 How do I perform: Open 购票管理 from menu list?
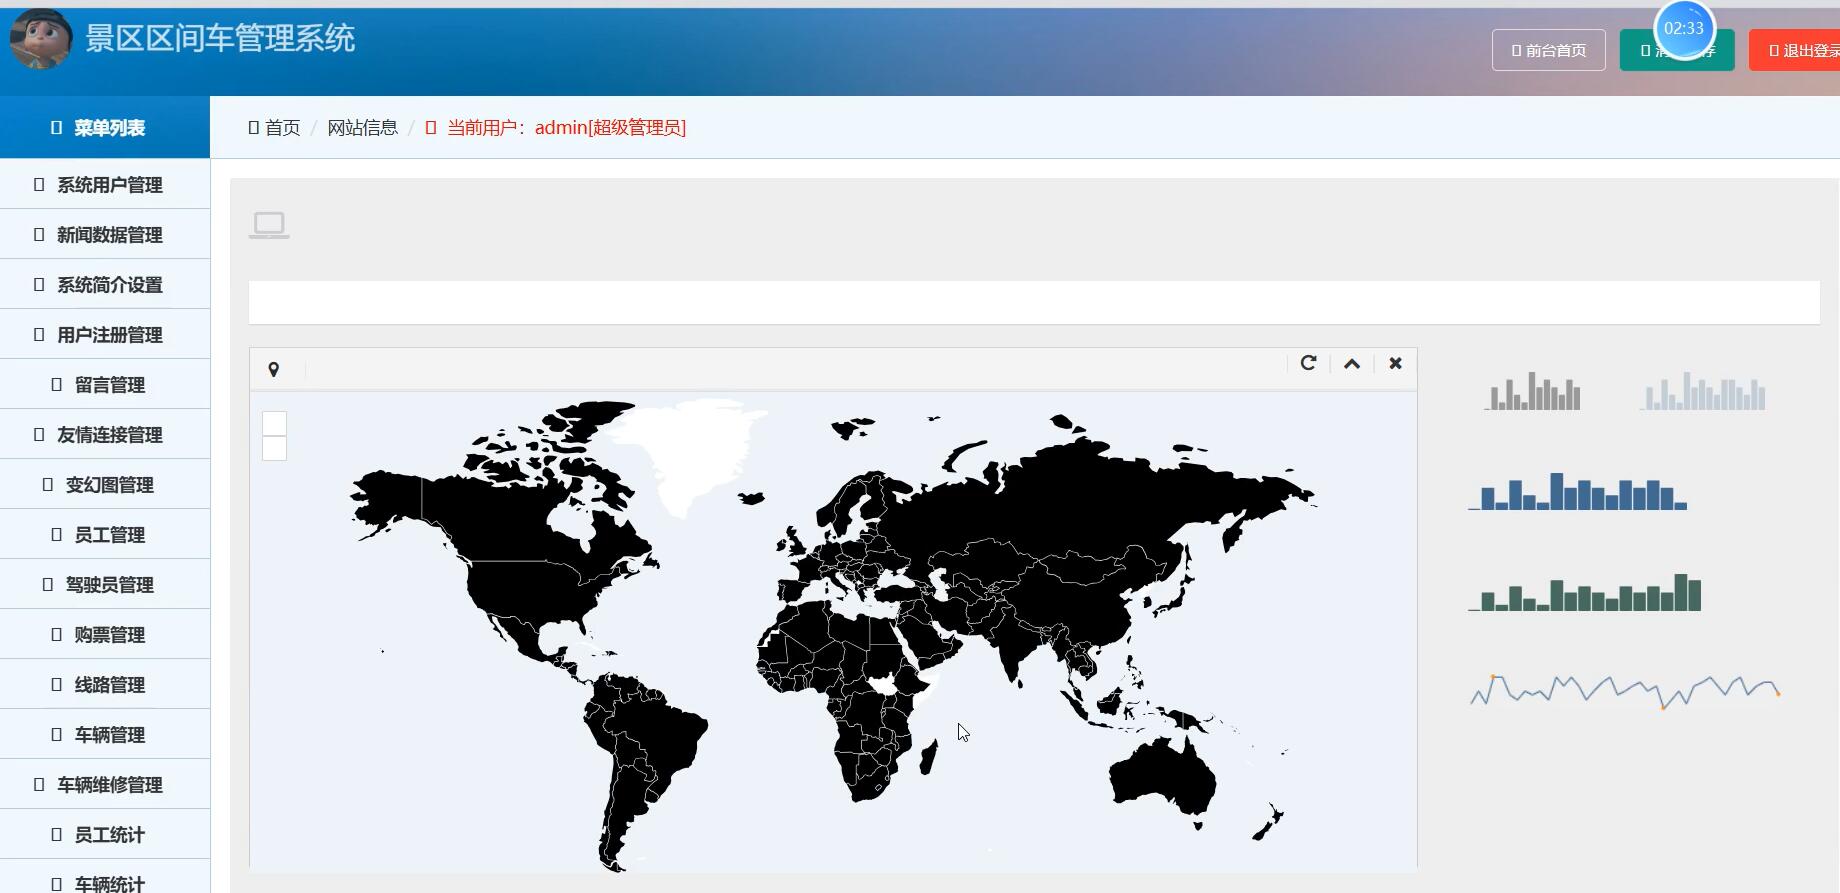point(108,635)
